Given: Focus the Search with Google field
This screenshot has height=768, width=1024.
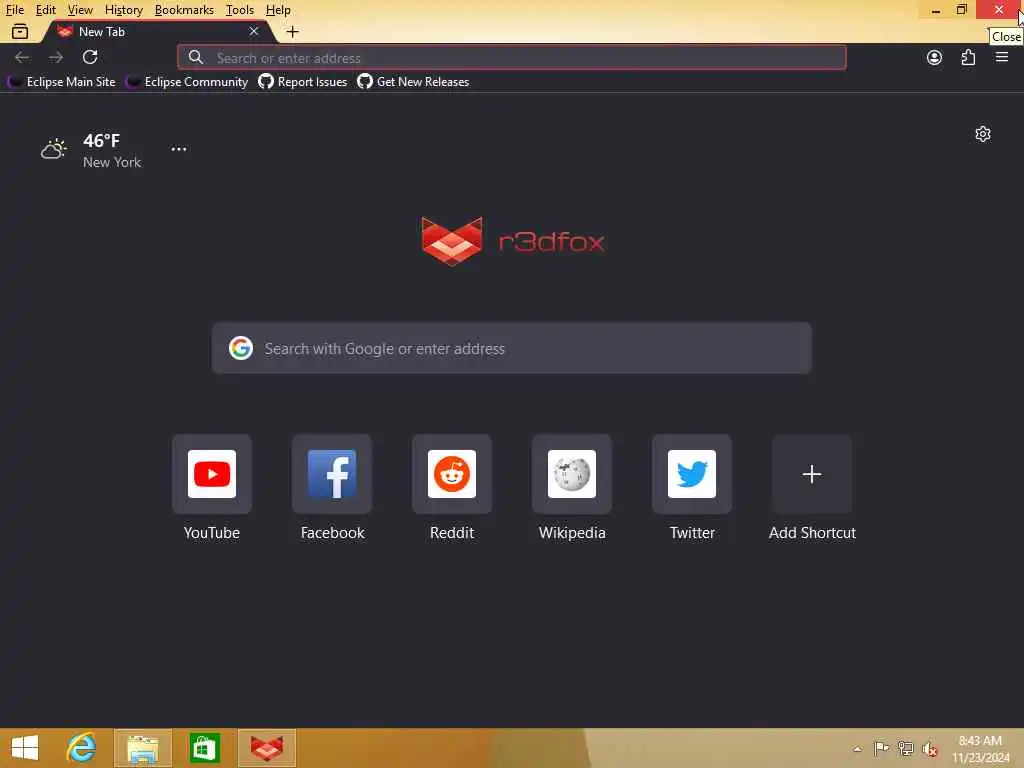Looking at the screenshot, I should pos(511,348).
